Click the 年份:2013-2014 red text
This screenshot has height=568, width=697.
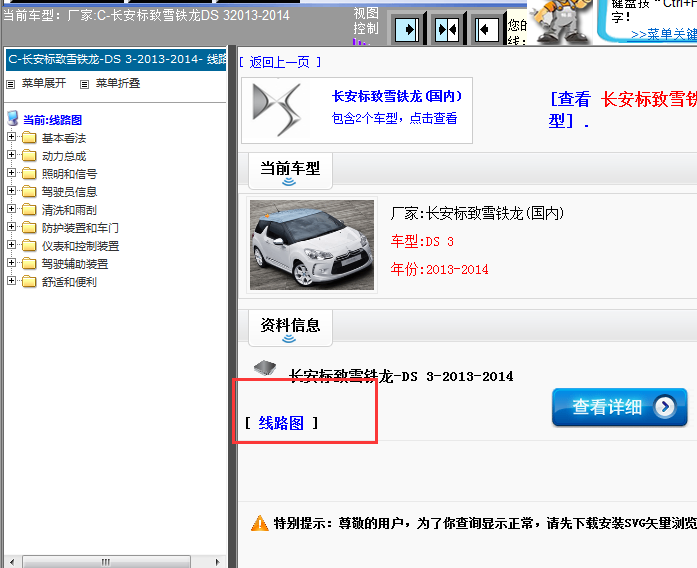coord(439,269)
